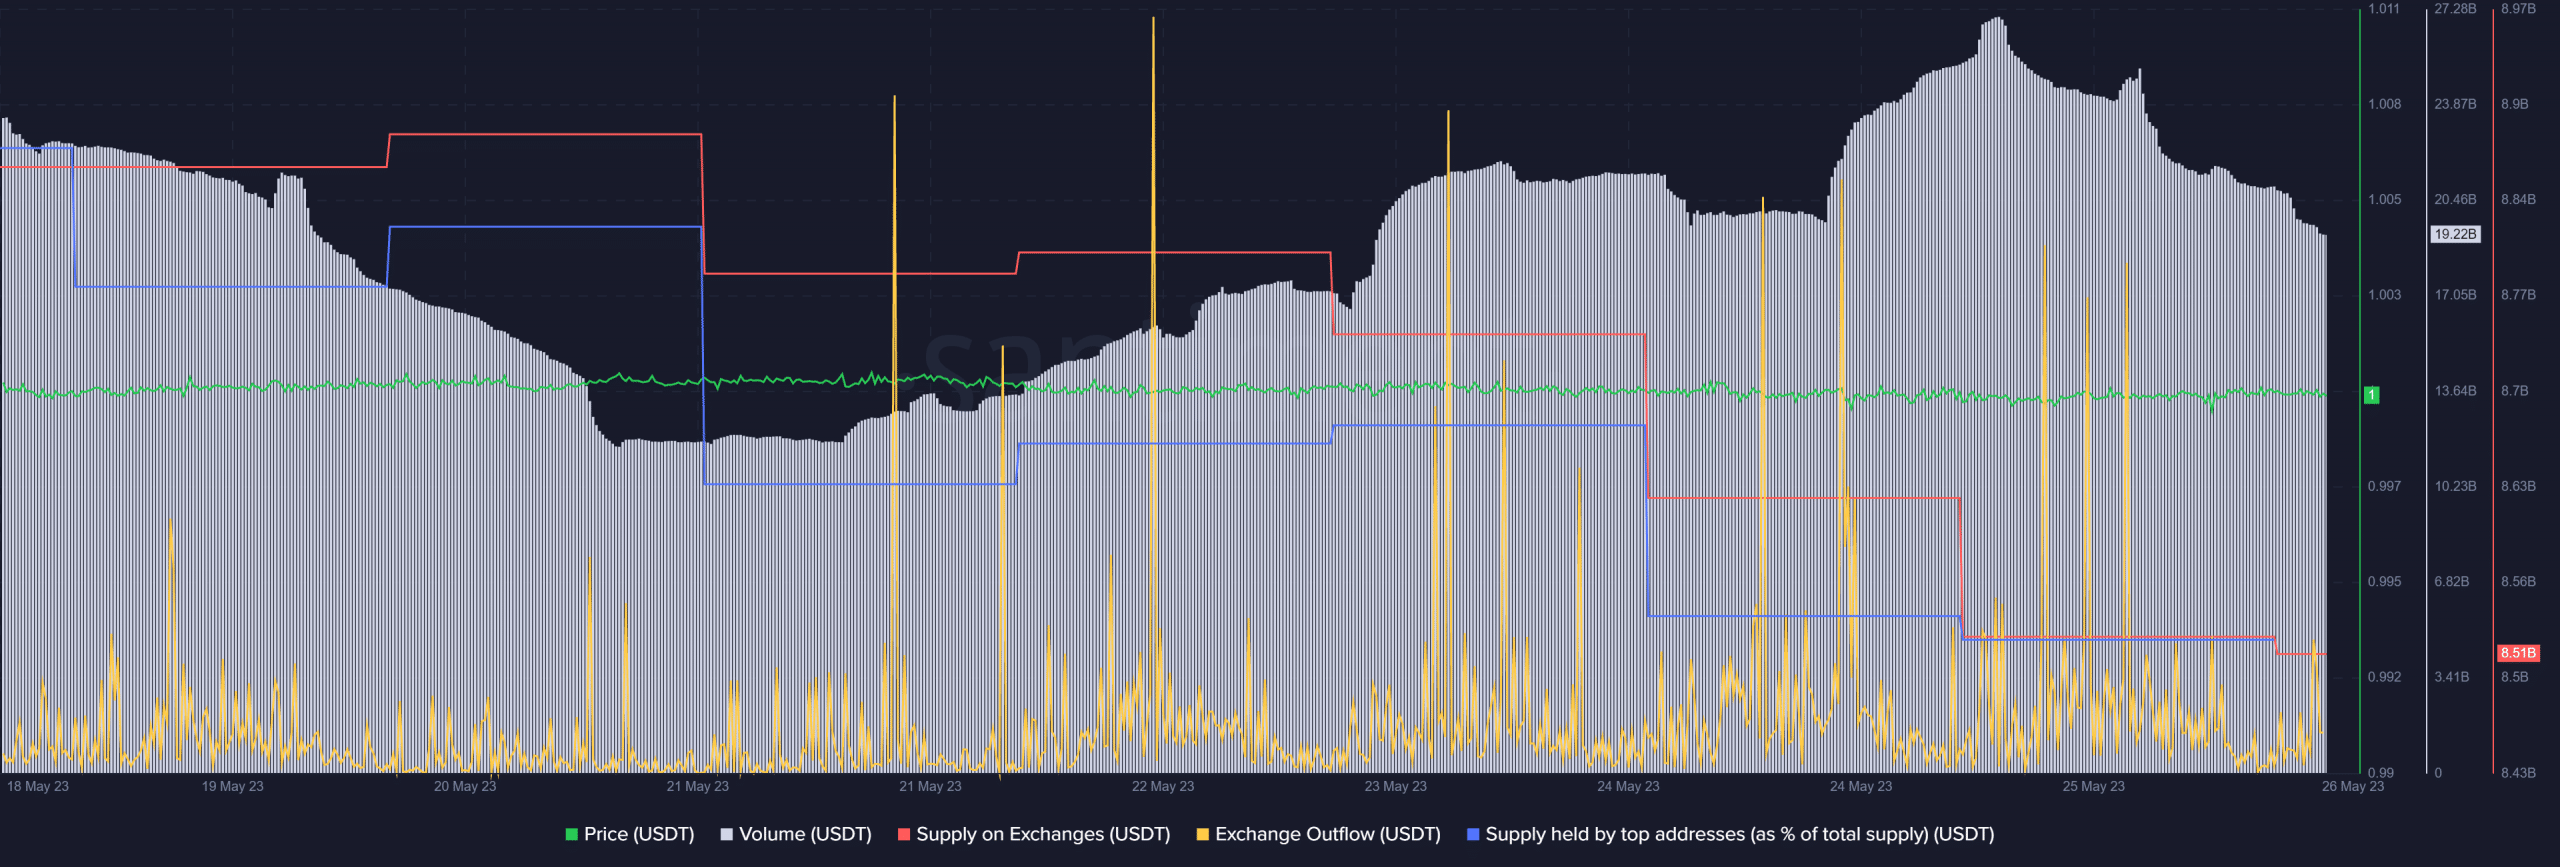Click the 8.84B supply axis label
2560x867 pixels.
click(x=2519, y=200)
